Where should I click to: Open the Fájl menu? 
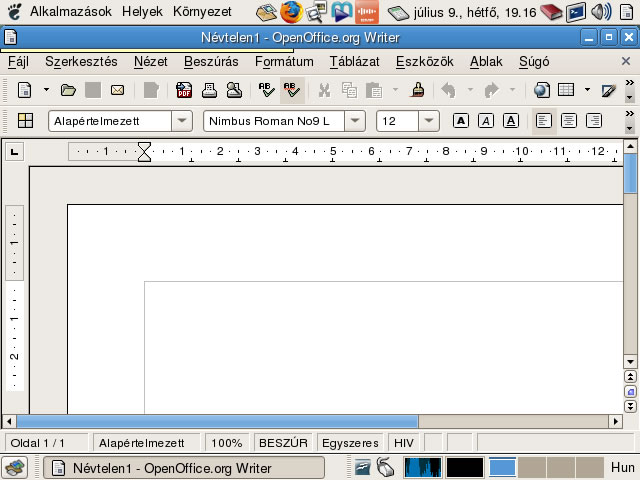click(18, 62)
